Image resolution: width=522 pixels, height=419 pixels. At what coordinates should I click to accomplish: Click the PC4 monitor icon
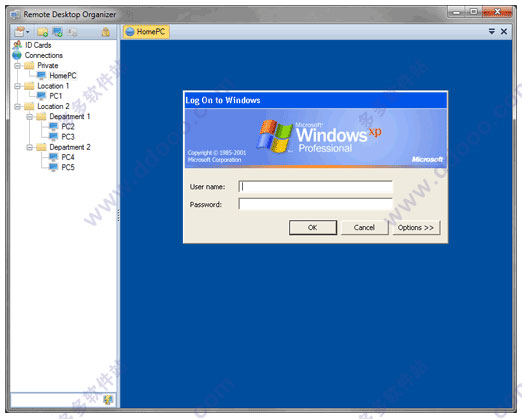pos(53,157)
